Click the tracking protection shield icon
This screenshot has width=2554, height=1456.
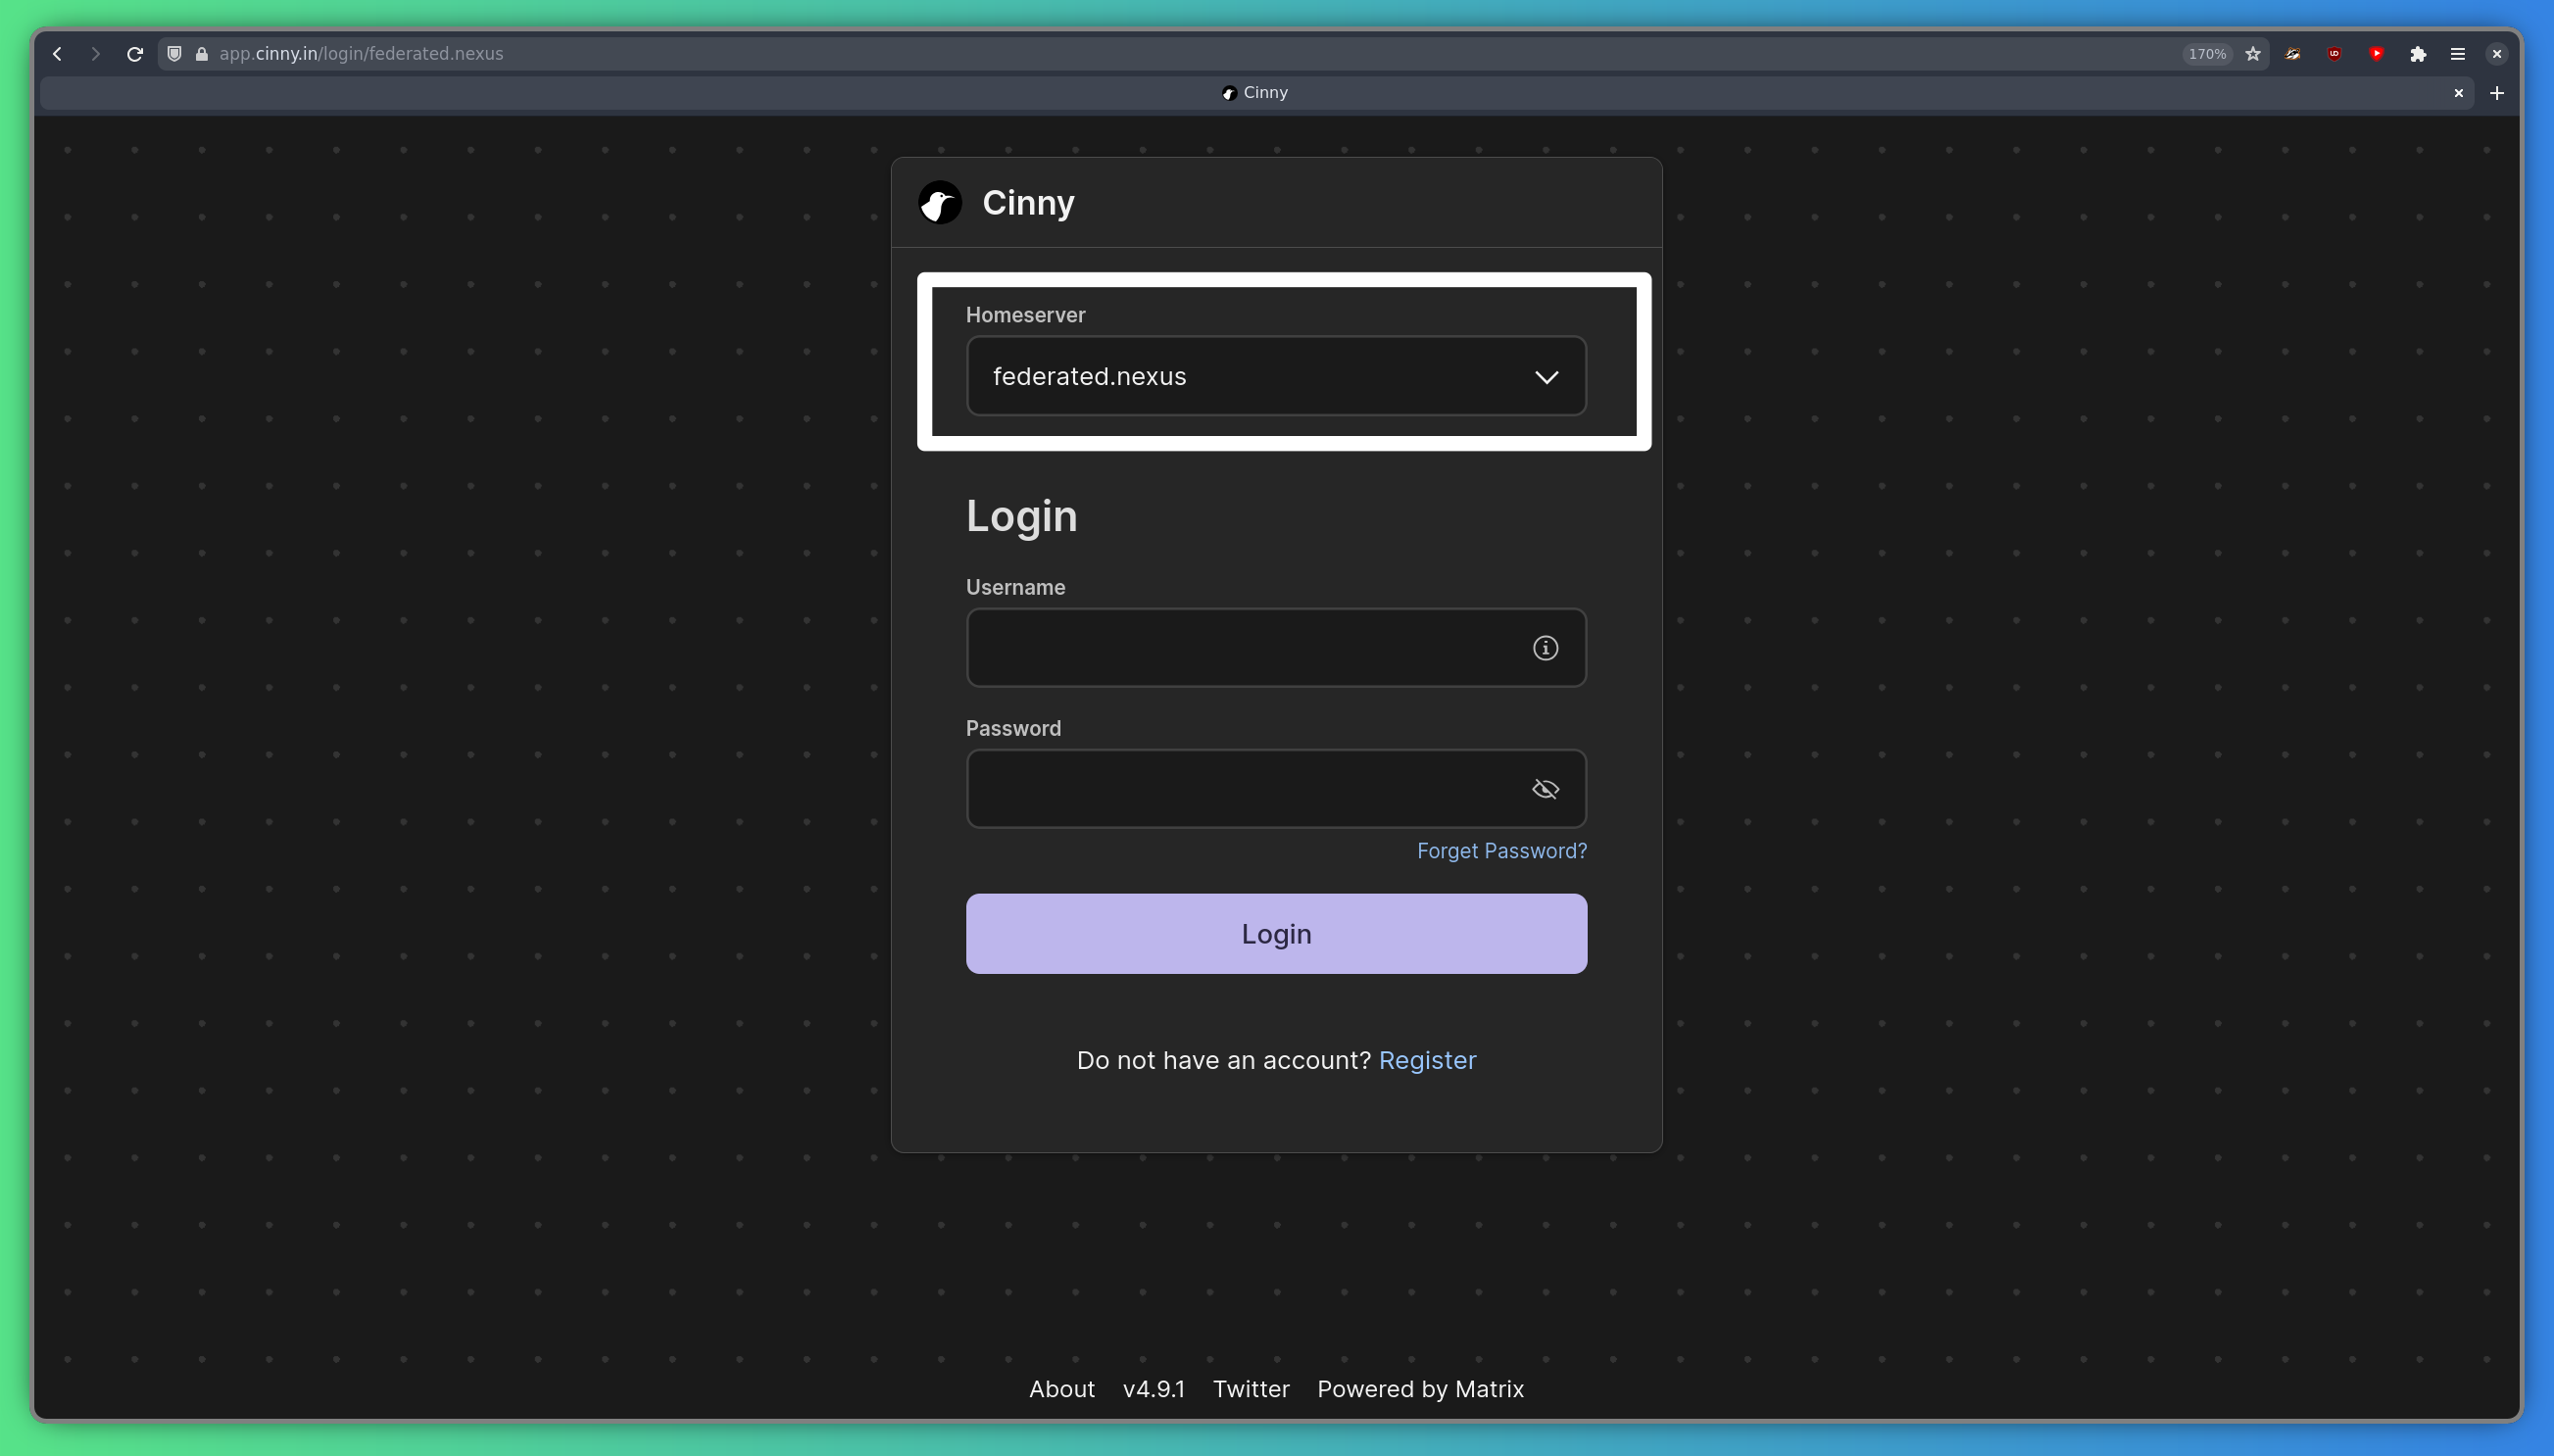point(173,54)
